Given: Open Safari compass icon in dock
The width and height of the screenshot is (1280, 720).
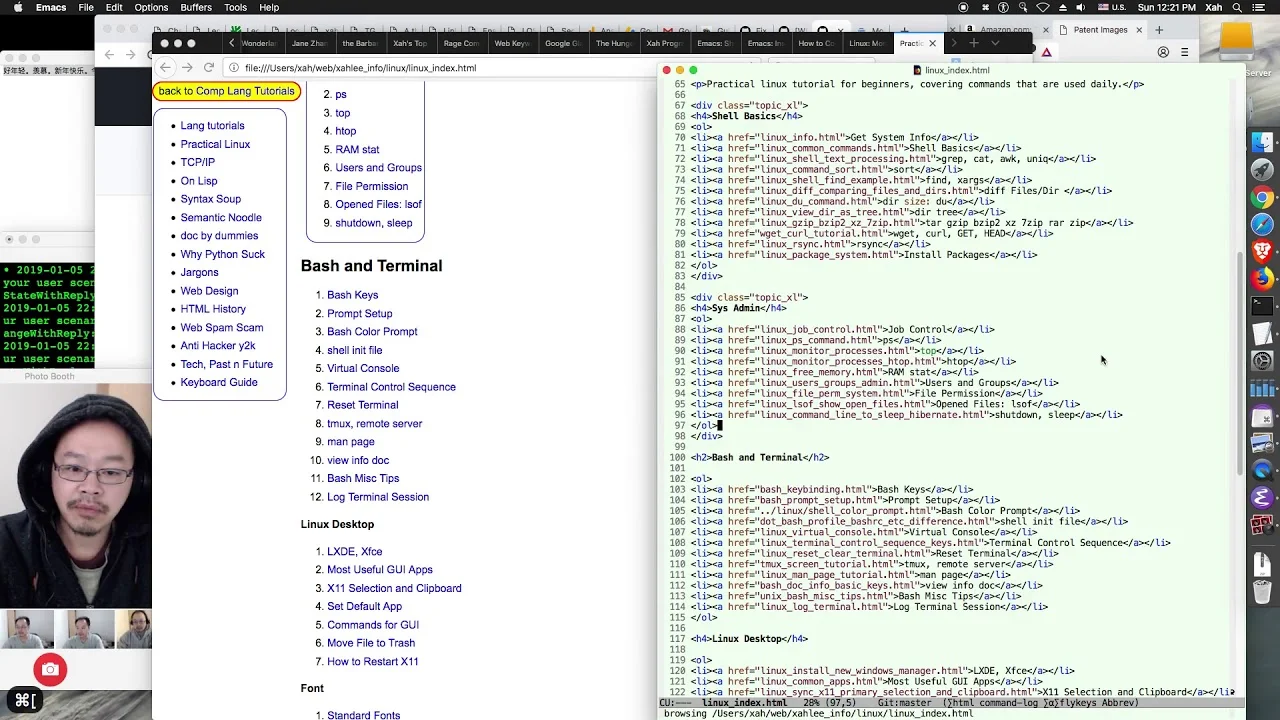Looking at the screenshot, I should tap(1263, 224).
